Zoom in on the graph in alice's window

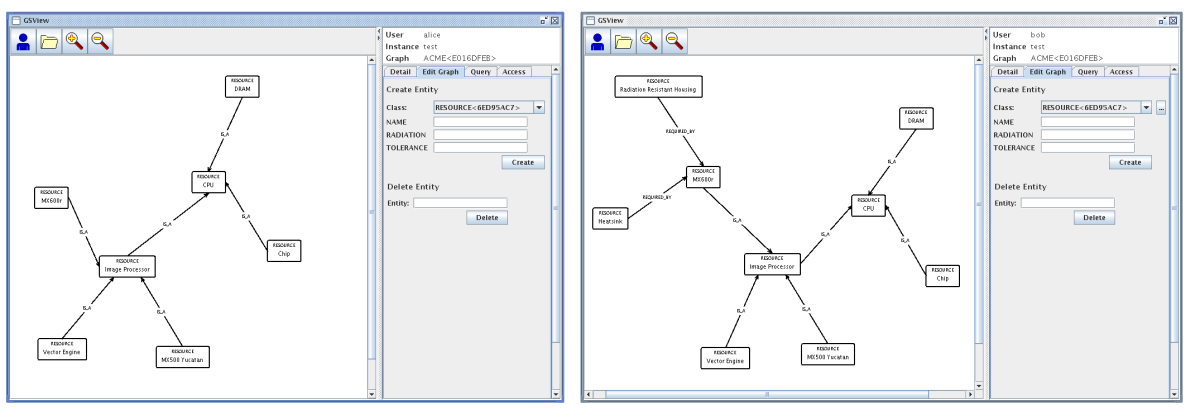point(74,41)
